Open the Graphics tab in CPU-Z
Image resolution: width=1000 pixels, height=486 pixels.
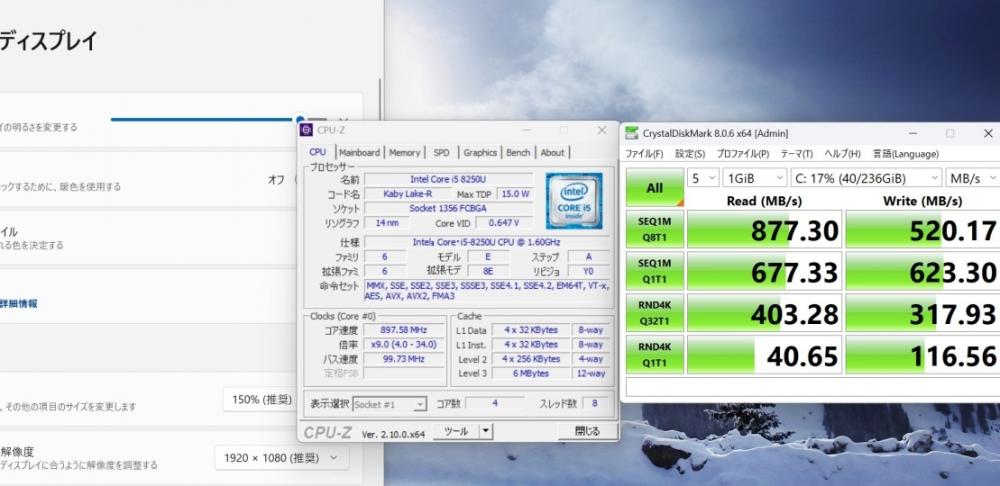point(480,152)
